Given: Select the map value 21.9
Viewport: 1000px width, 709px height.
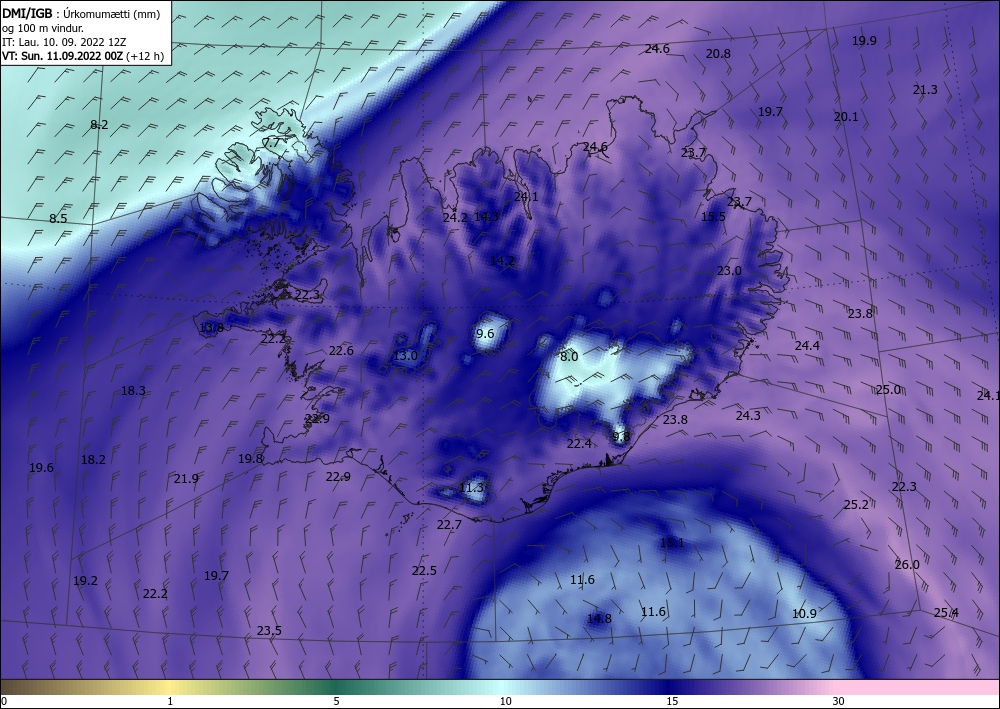Looking at the screenshot, I should [x=186, y=479].
